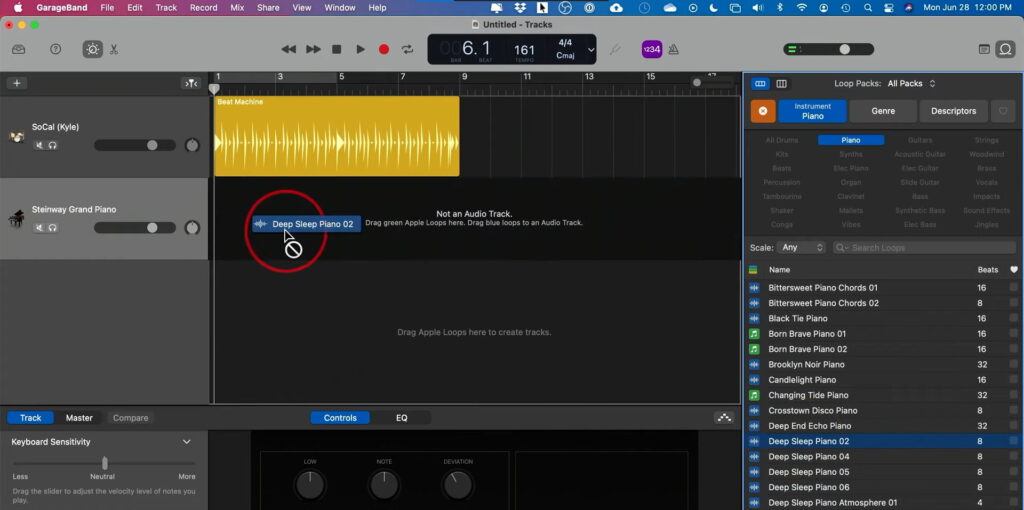Open Quick Help question mark button
Viewport: 1024px width, 510px height.
[x=56, y=49]
